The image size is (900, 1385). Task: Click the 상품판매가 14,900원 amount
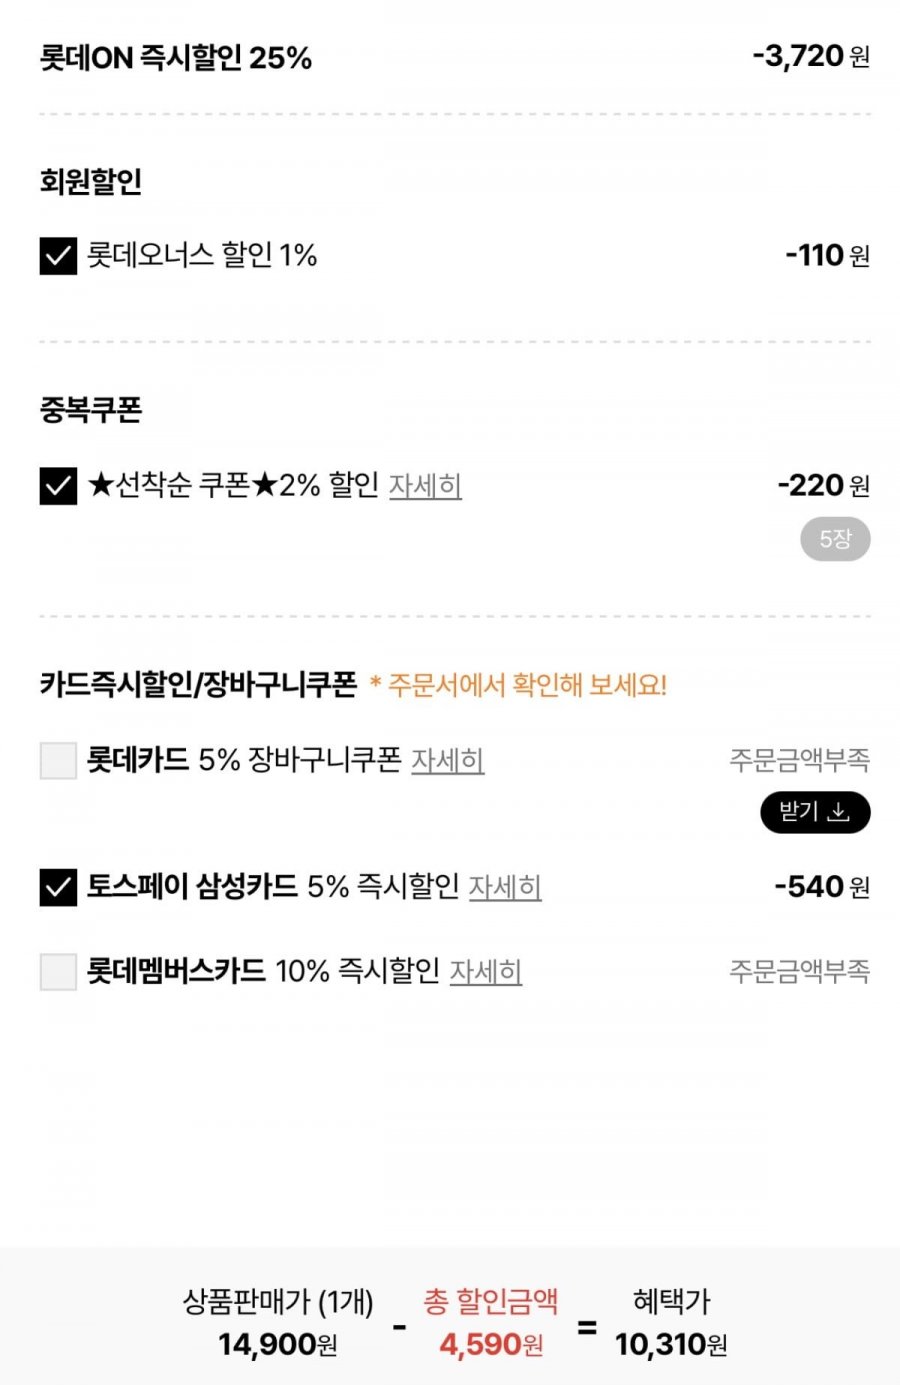278,1344
